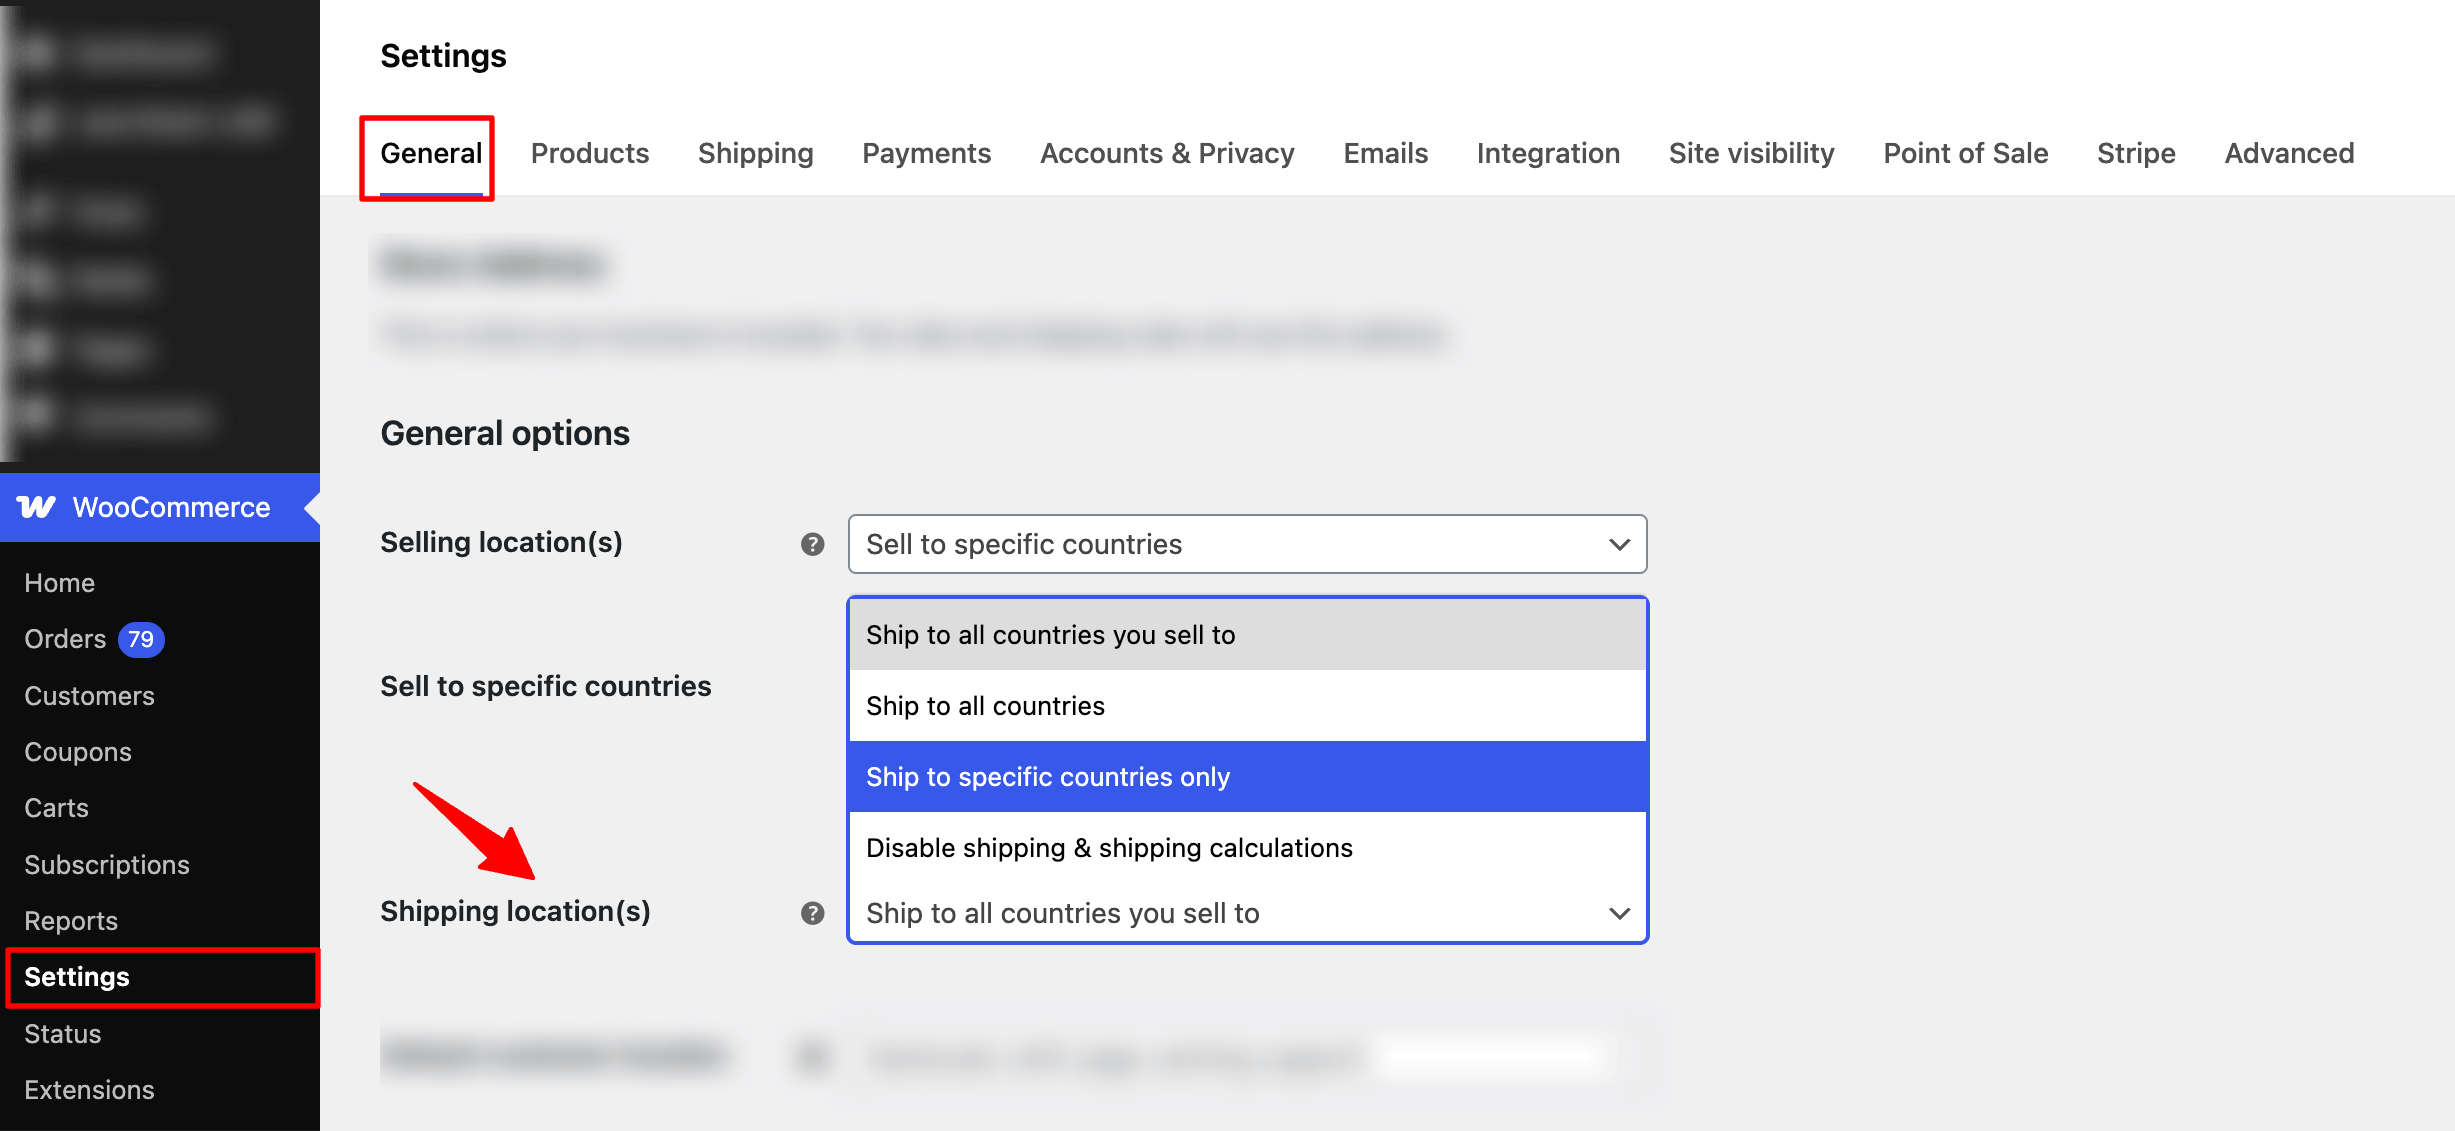Open the Emails settings tab
This screenshot has width=2455, height=1131.
[1385, 153]
